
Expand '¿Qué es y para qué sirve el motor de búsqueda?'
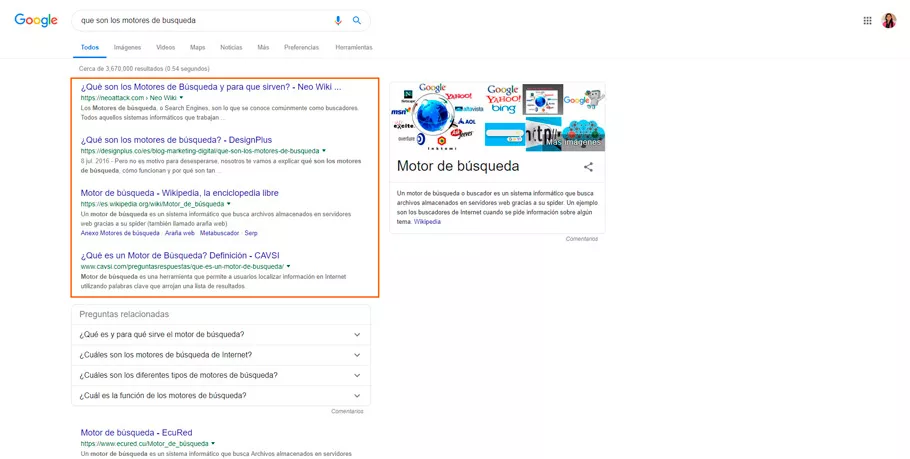coord(221,335)
